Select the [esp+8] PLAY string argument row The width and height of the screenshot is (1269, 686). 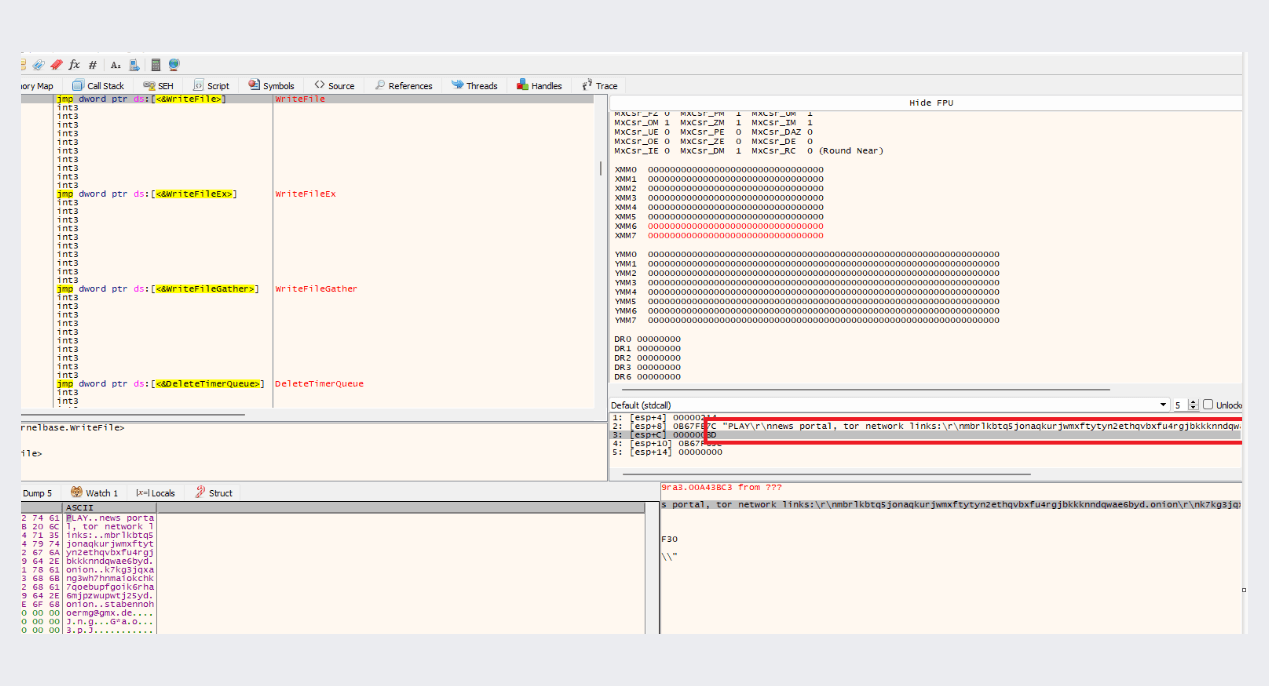pyautogui.click(x=926, y=426)
